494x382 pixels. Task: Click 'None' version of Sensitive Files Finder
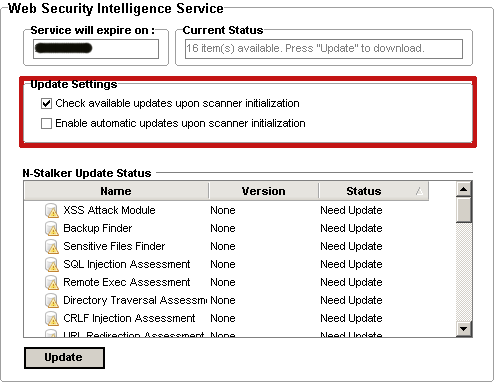click(x=223, y=246)
